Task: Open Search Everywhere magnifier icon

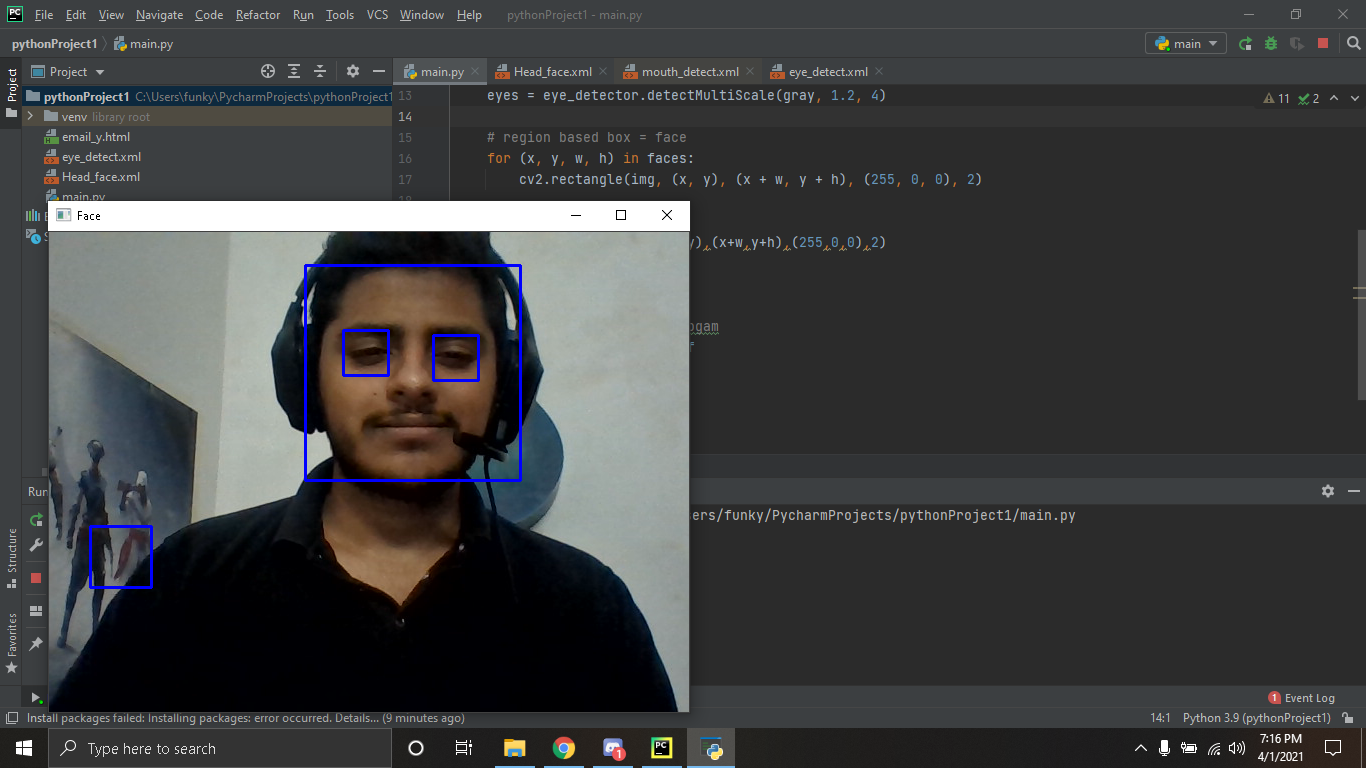Action: tap(1353, 44)
